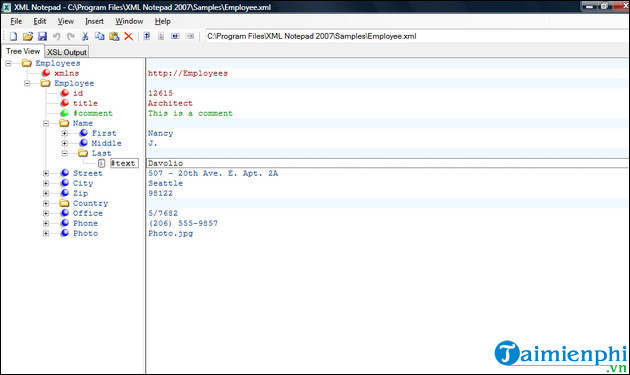This screenshot has height=375, width=630.
Task: Open the View menu
Action: pyautogui.click(x=65, y=21)
